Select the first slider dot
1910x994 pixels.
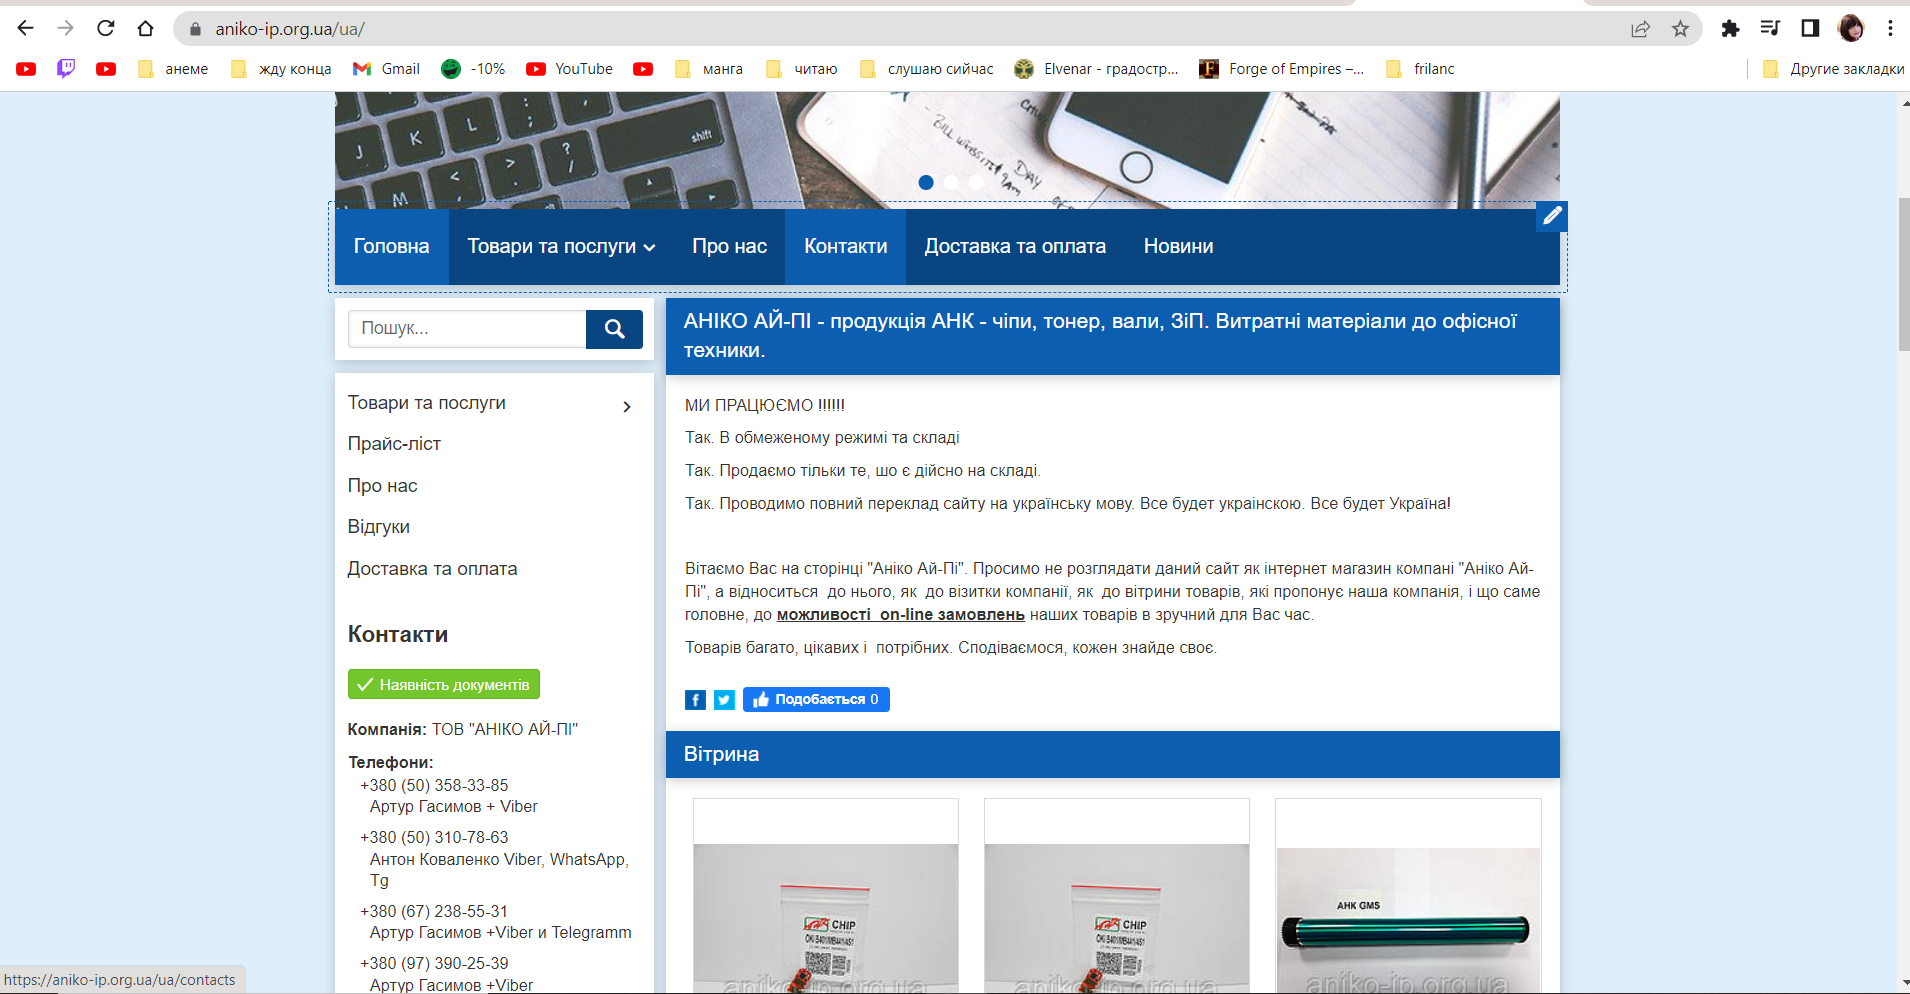point(926,182)
